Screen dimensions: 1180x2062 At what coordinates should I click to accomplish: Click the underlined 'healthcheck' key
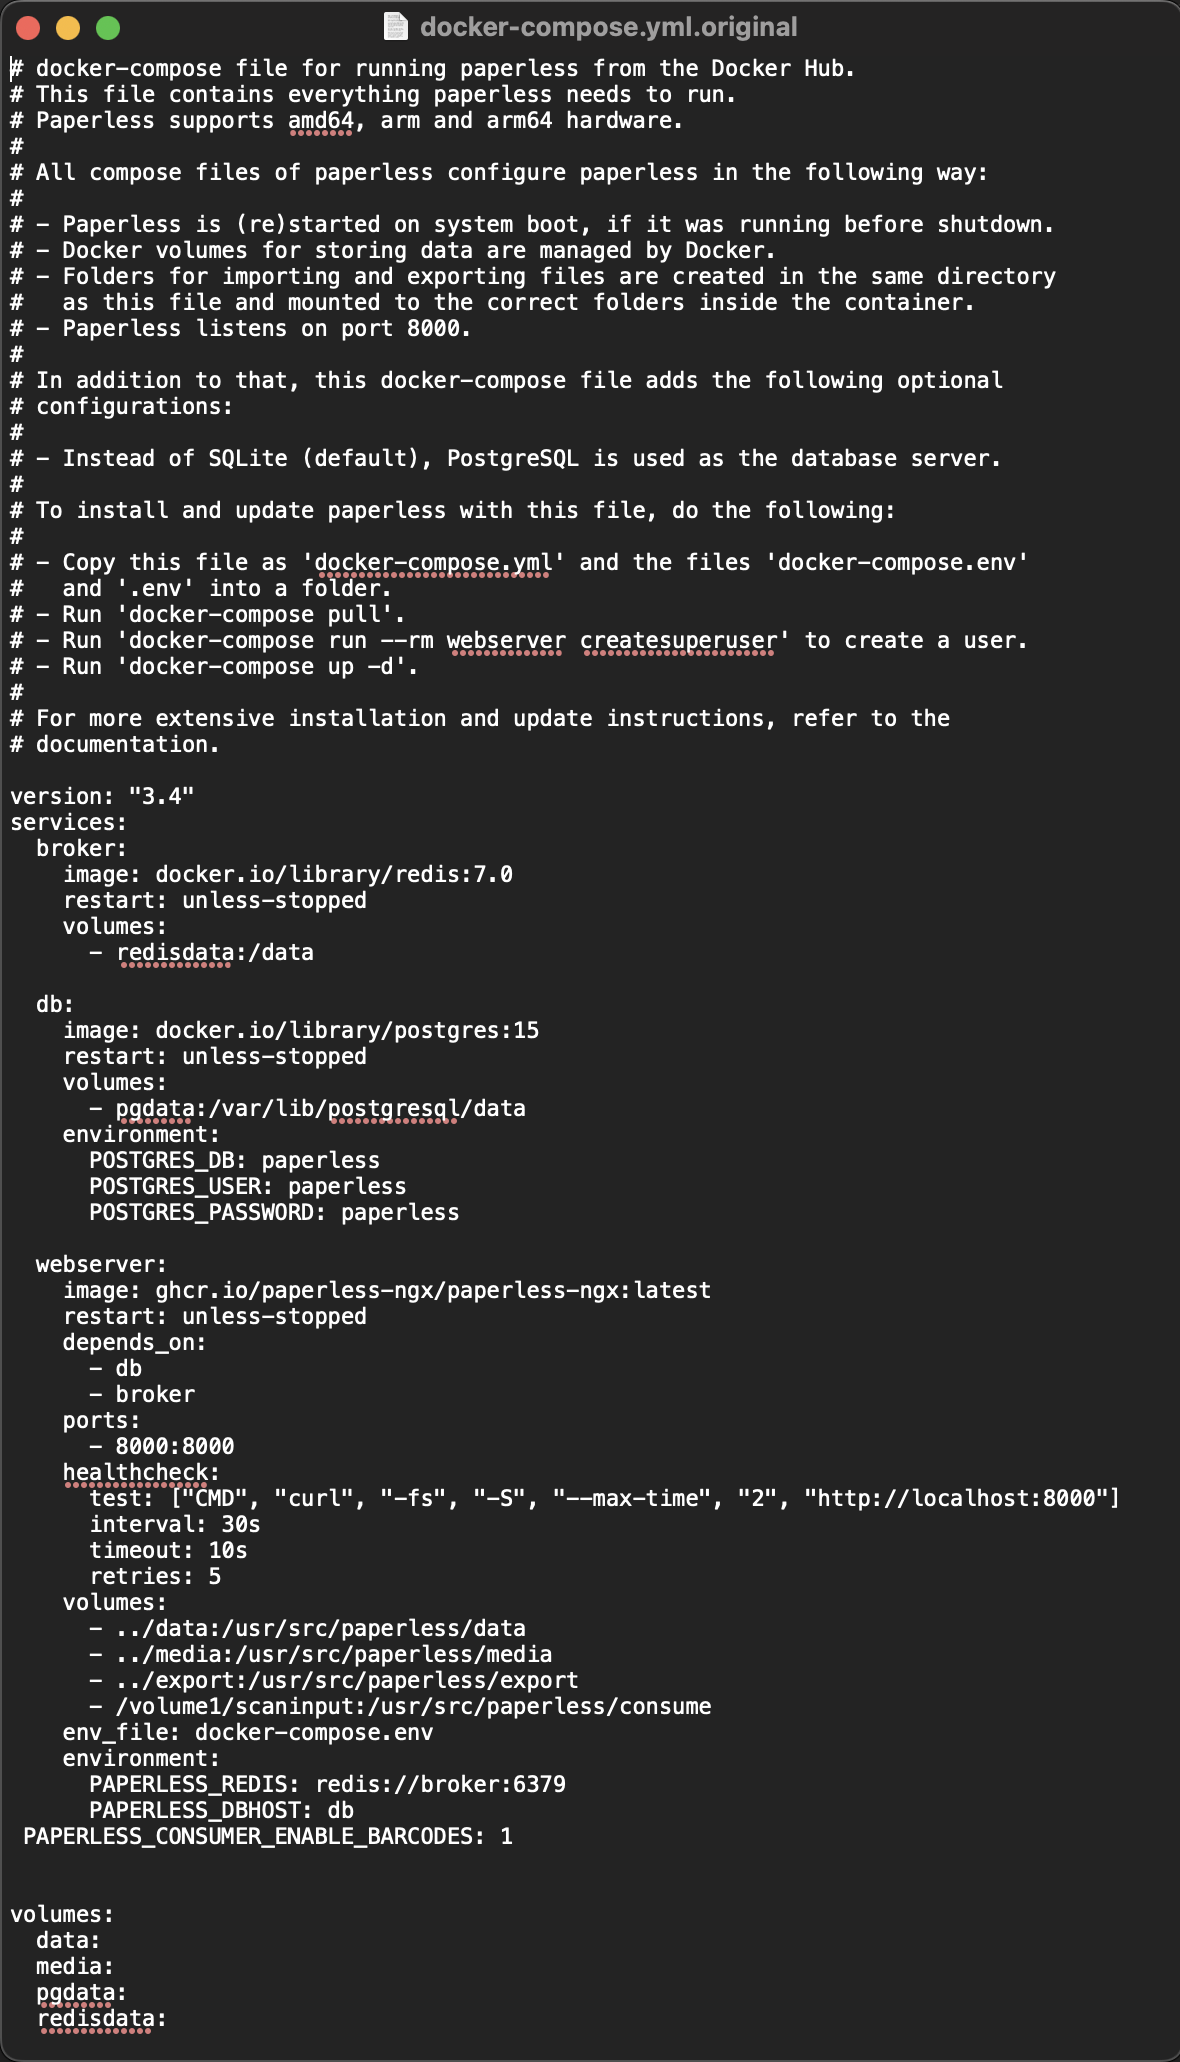pos(135,1473)
